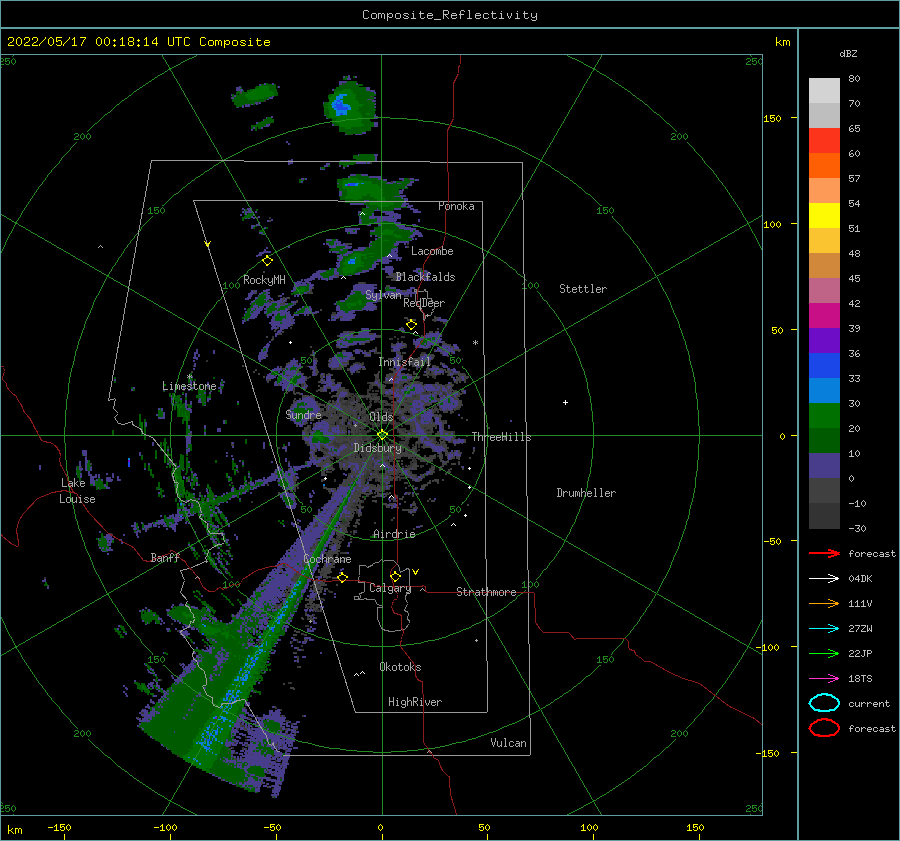The width and height of the screenshot is (900, 841).
Task: Click the magenta 18TS arrow icon
Action: (x=824, y=679)
